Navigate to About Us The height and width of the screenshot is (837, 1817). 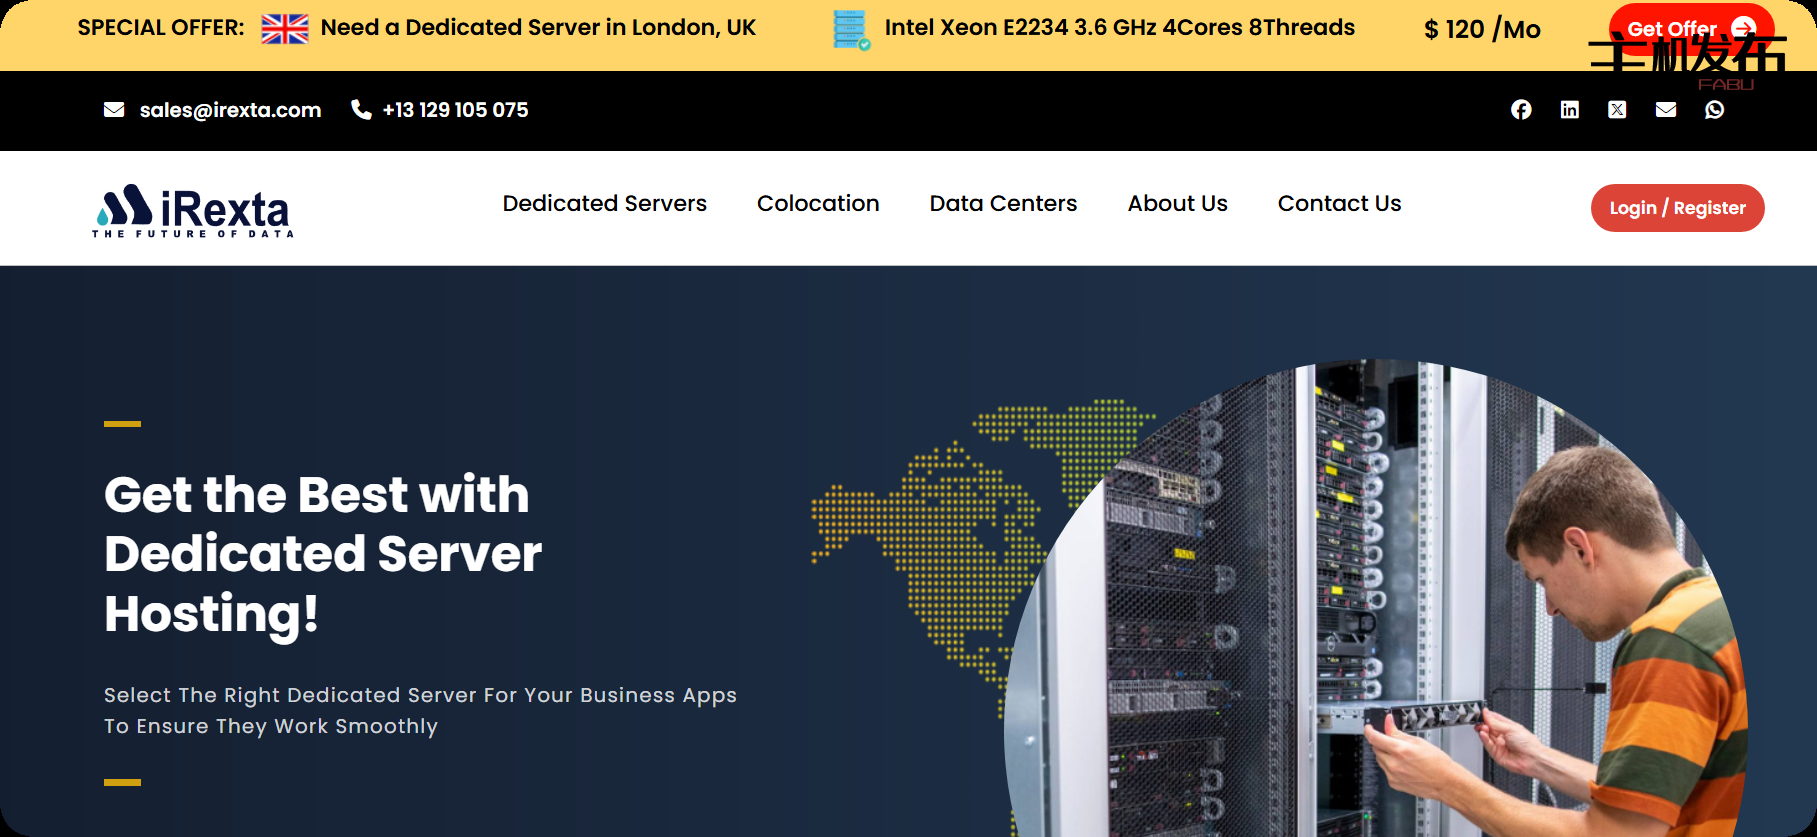point(1177,204)
